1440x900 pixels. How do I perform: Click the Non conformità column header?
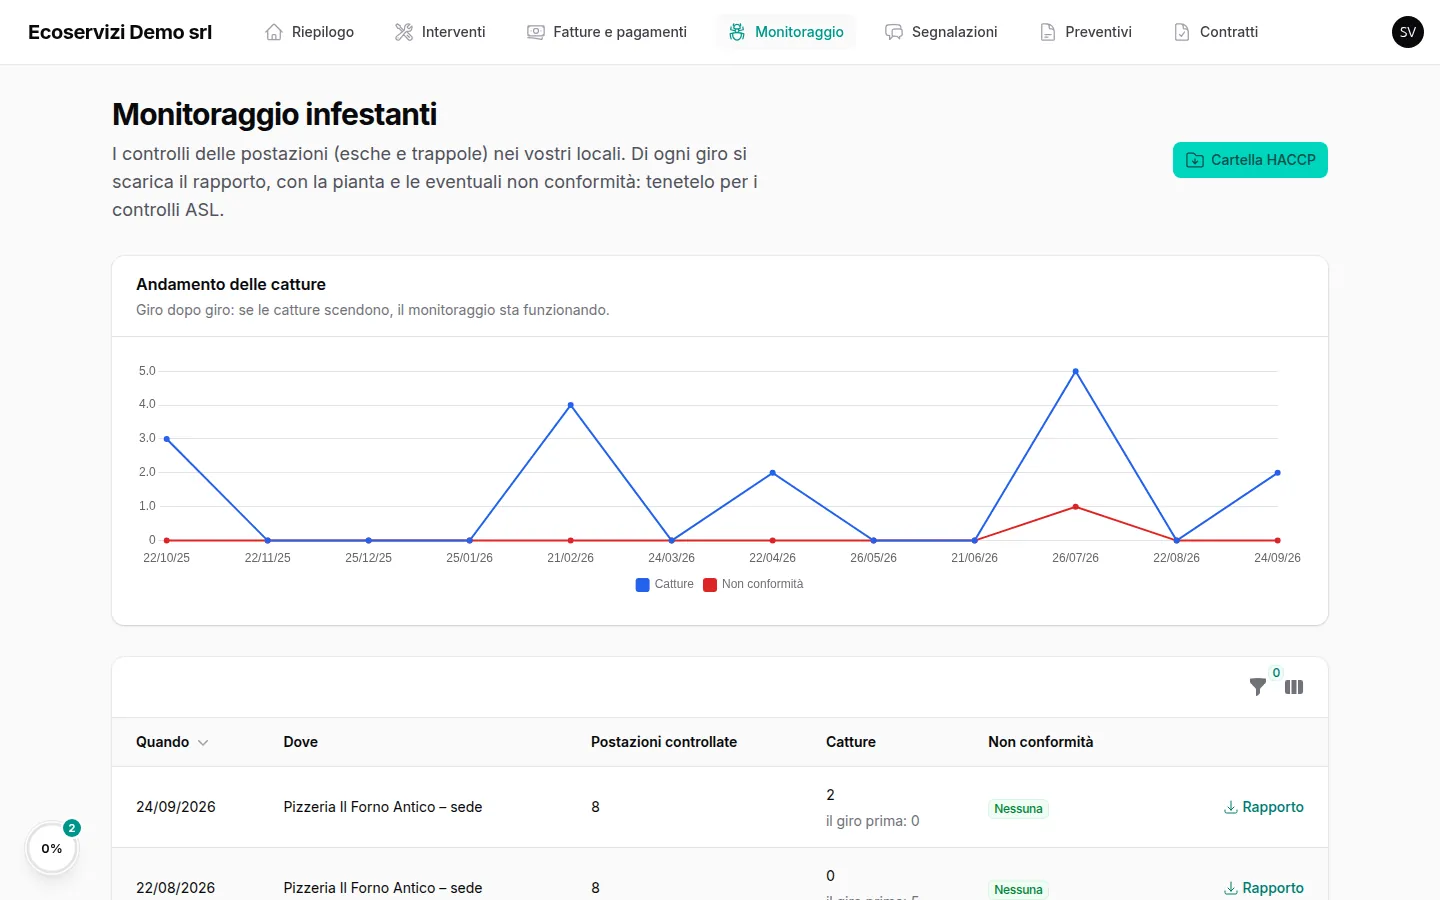(1041, 742)
